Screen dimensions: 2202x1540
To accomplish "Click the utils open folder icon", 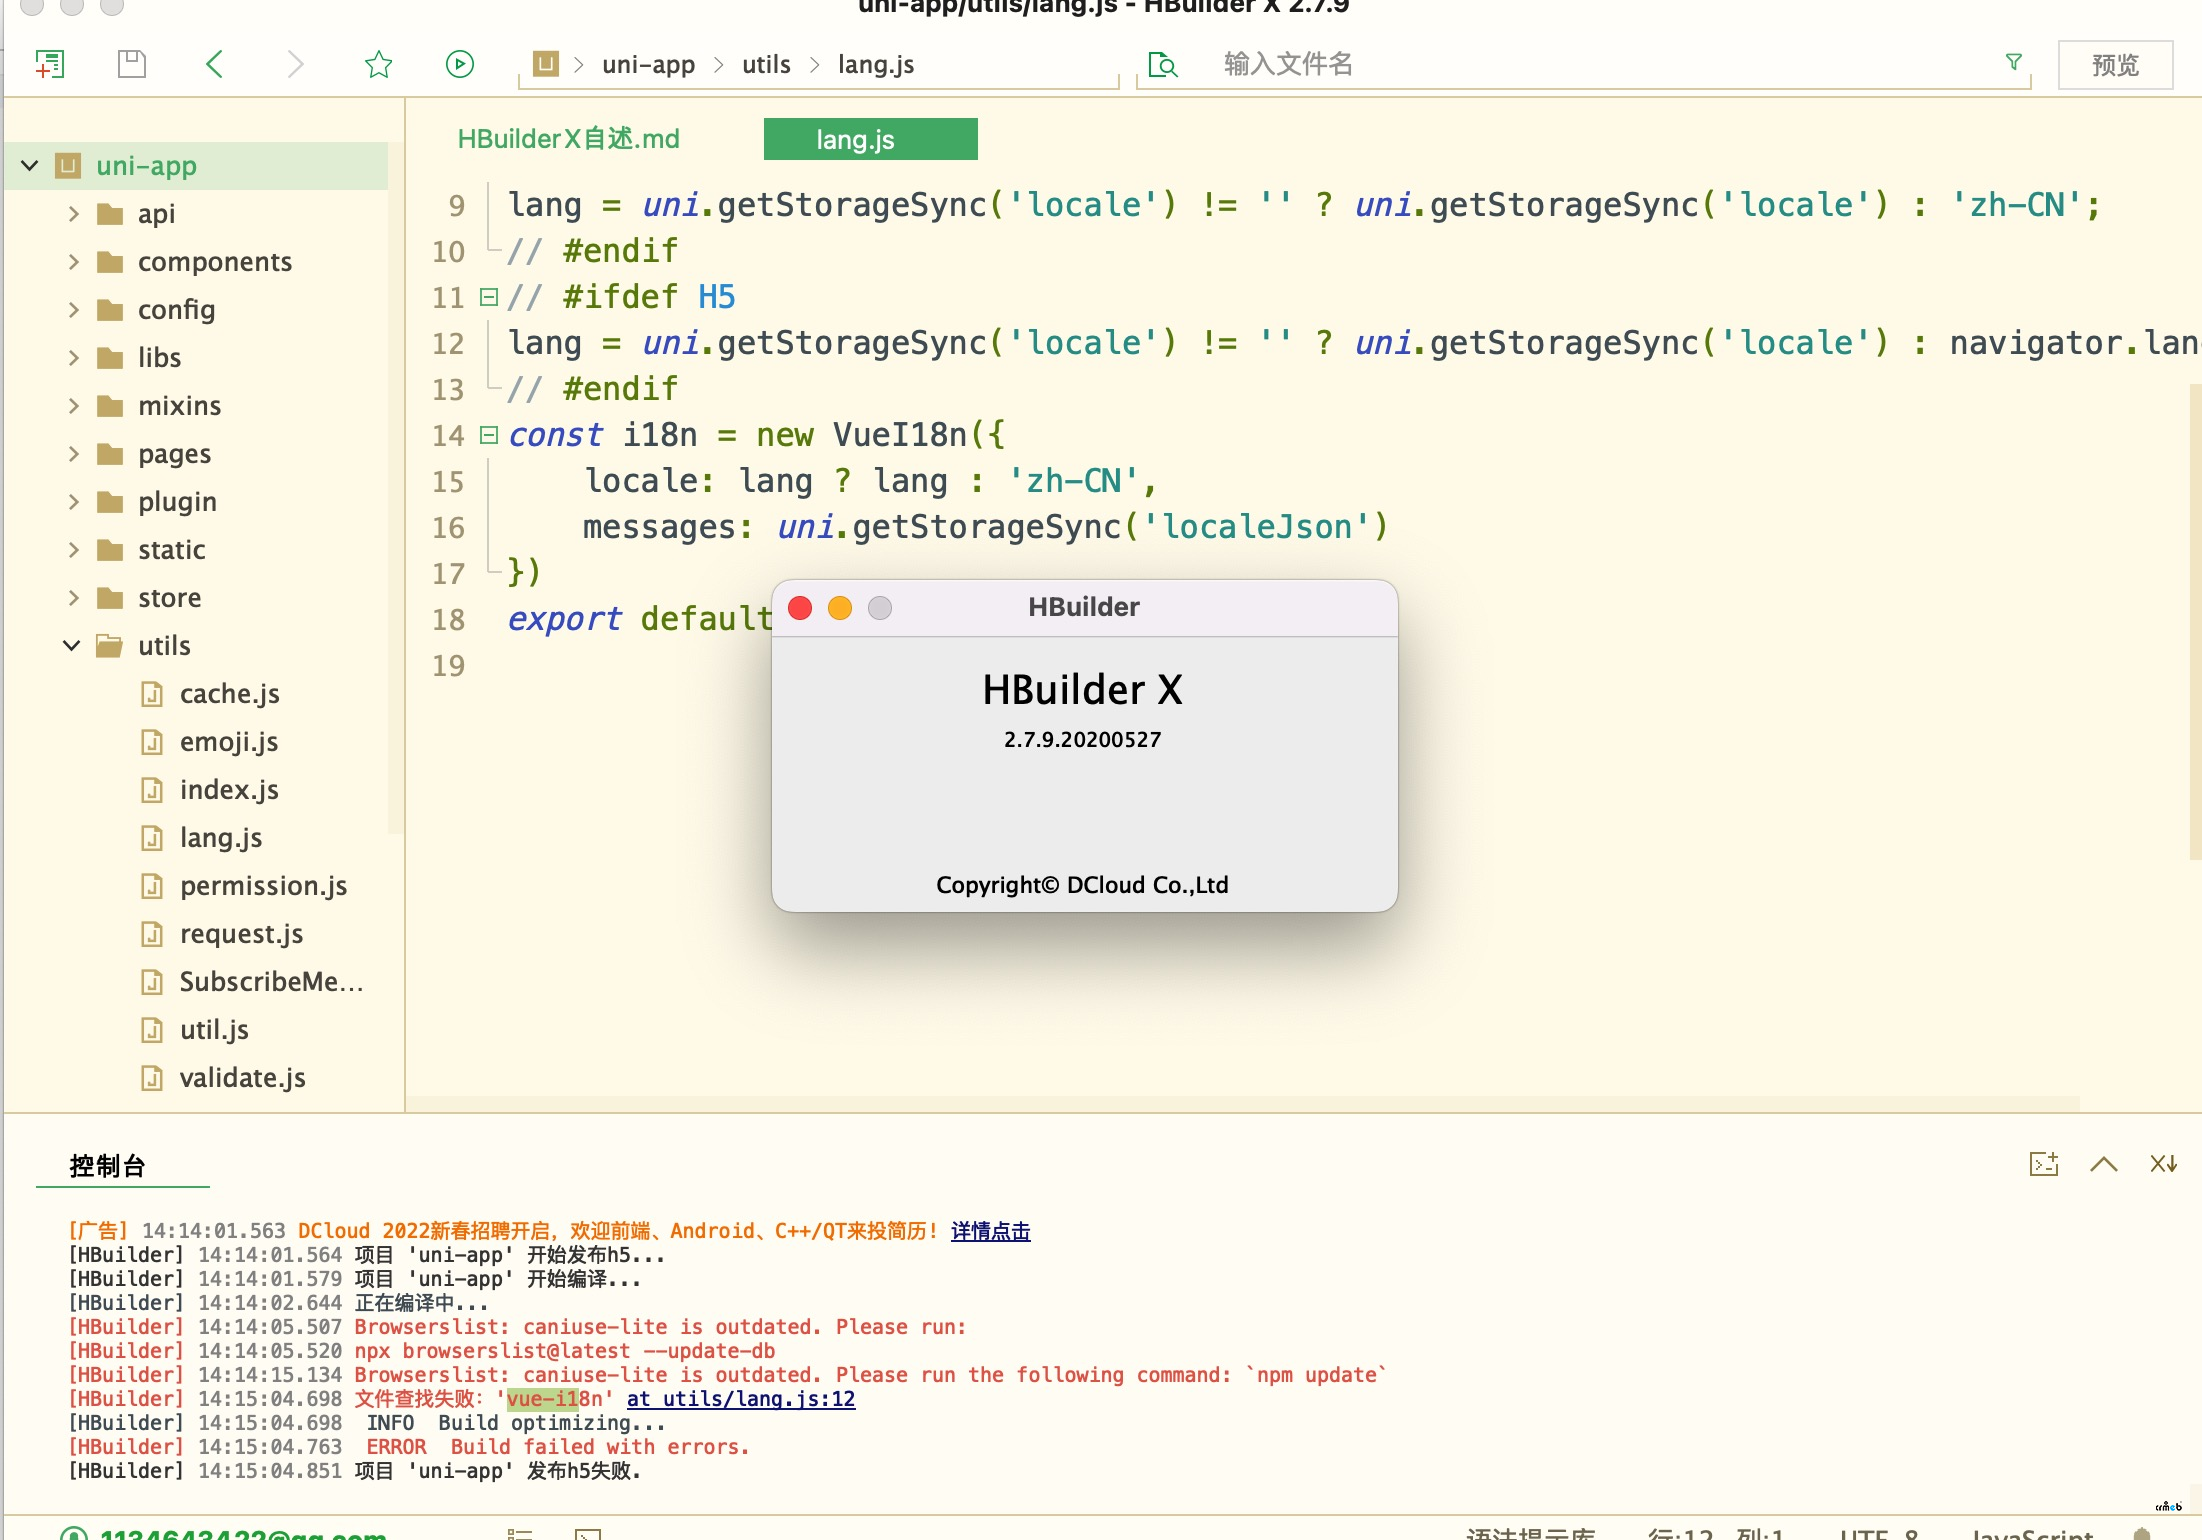I will coord(110,645).
